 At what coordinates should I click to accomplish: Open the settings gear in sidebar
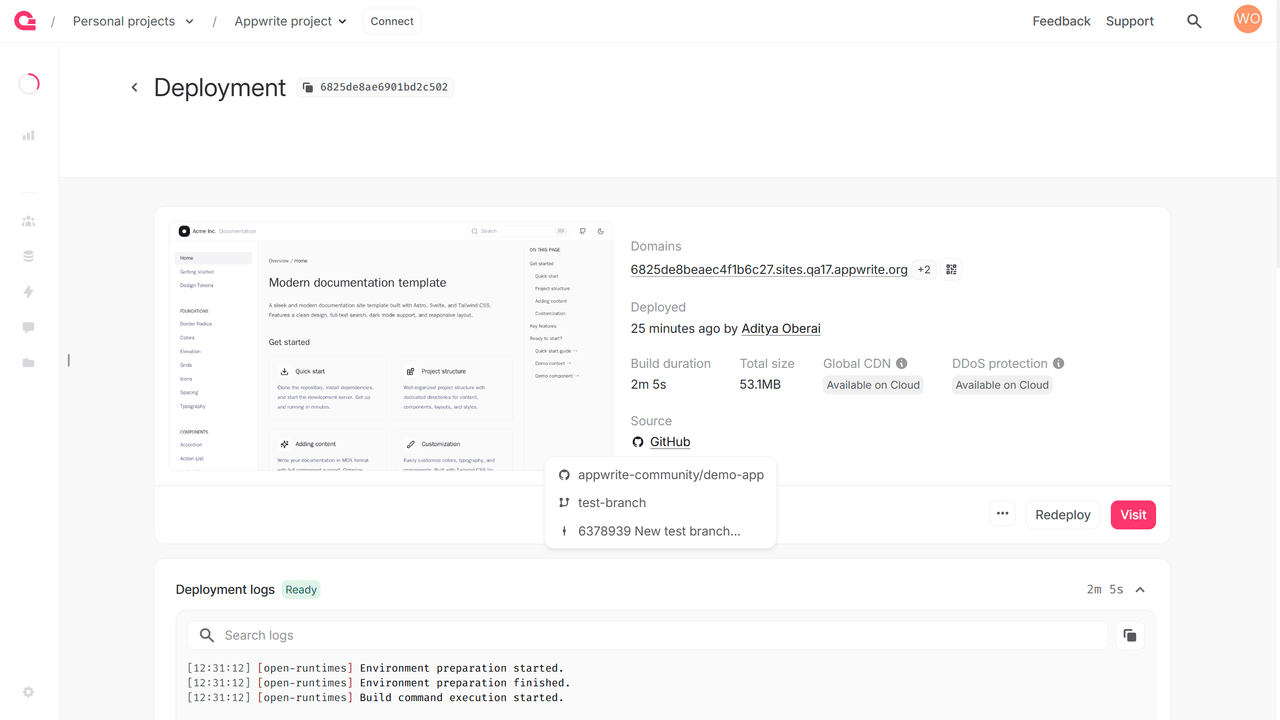(28, 692)
